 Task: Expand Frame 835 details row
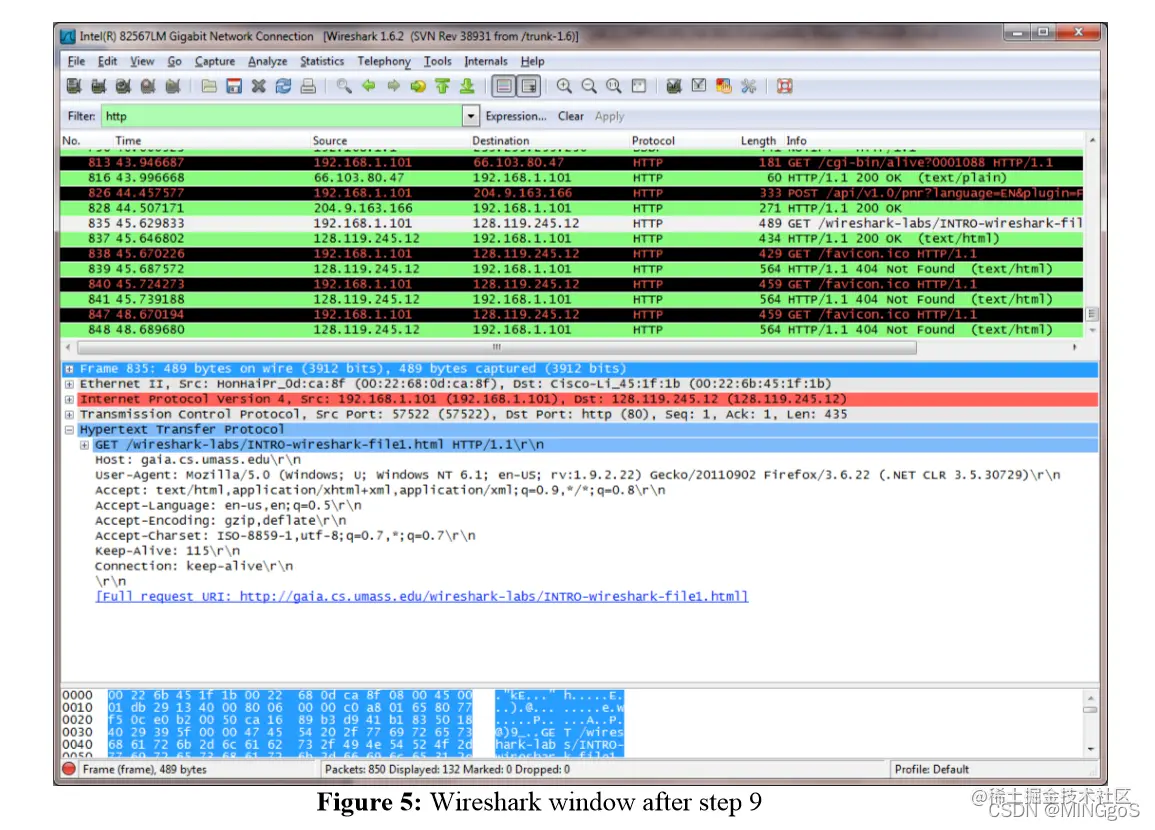pyautogui.click(x=69, y=368)
